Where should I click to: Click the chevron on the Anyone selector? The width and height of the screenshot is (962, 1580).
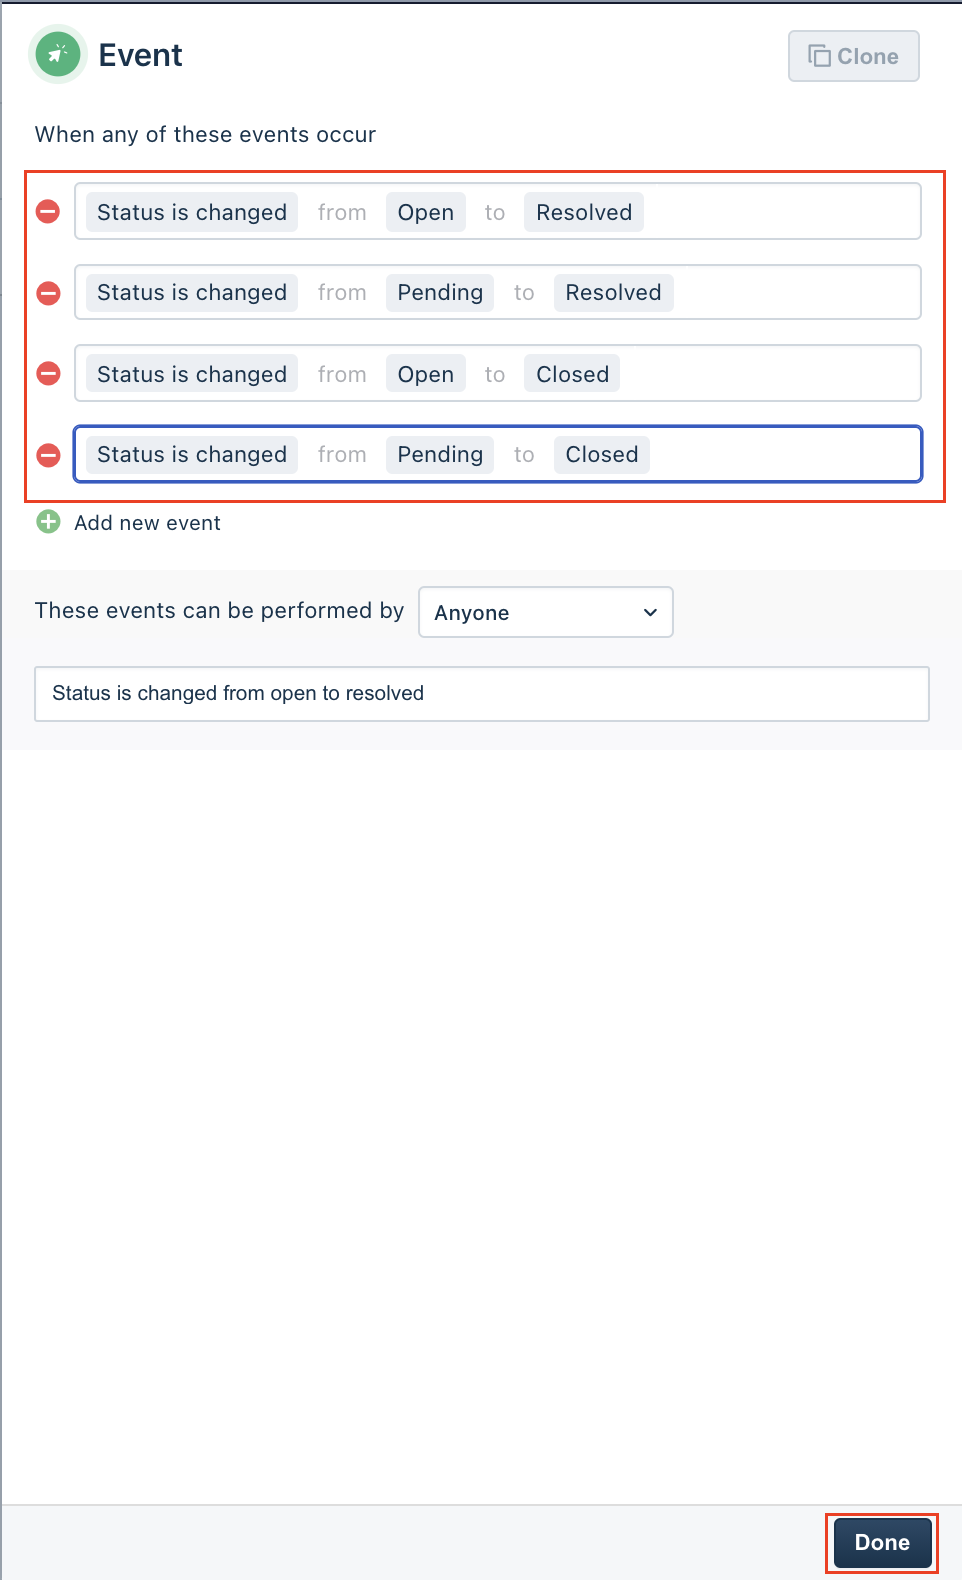[649, 612]
